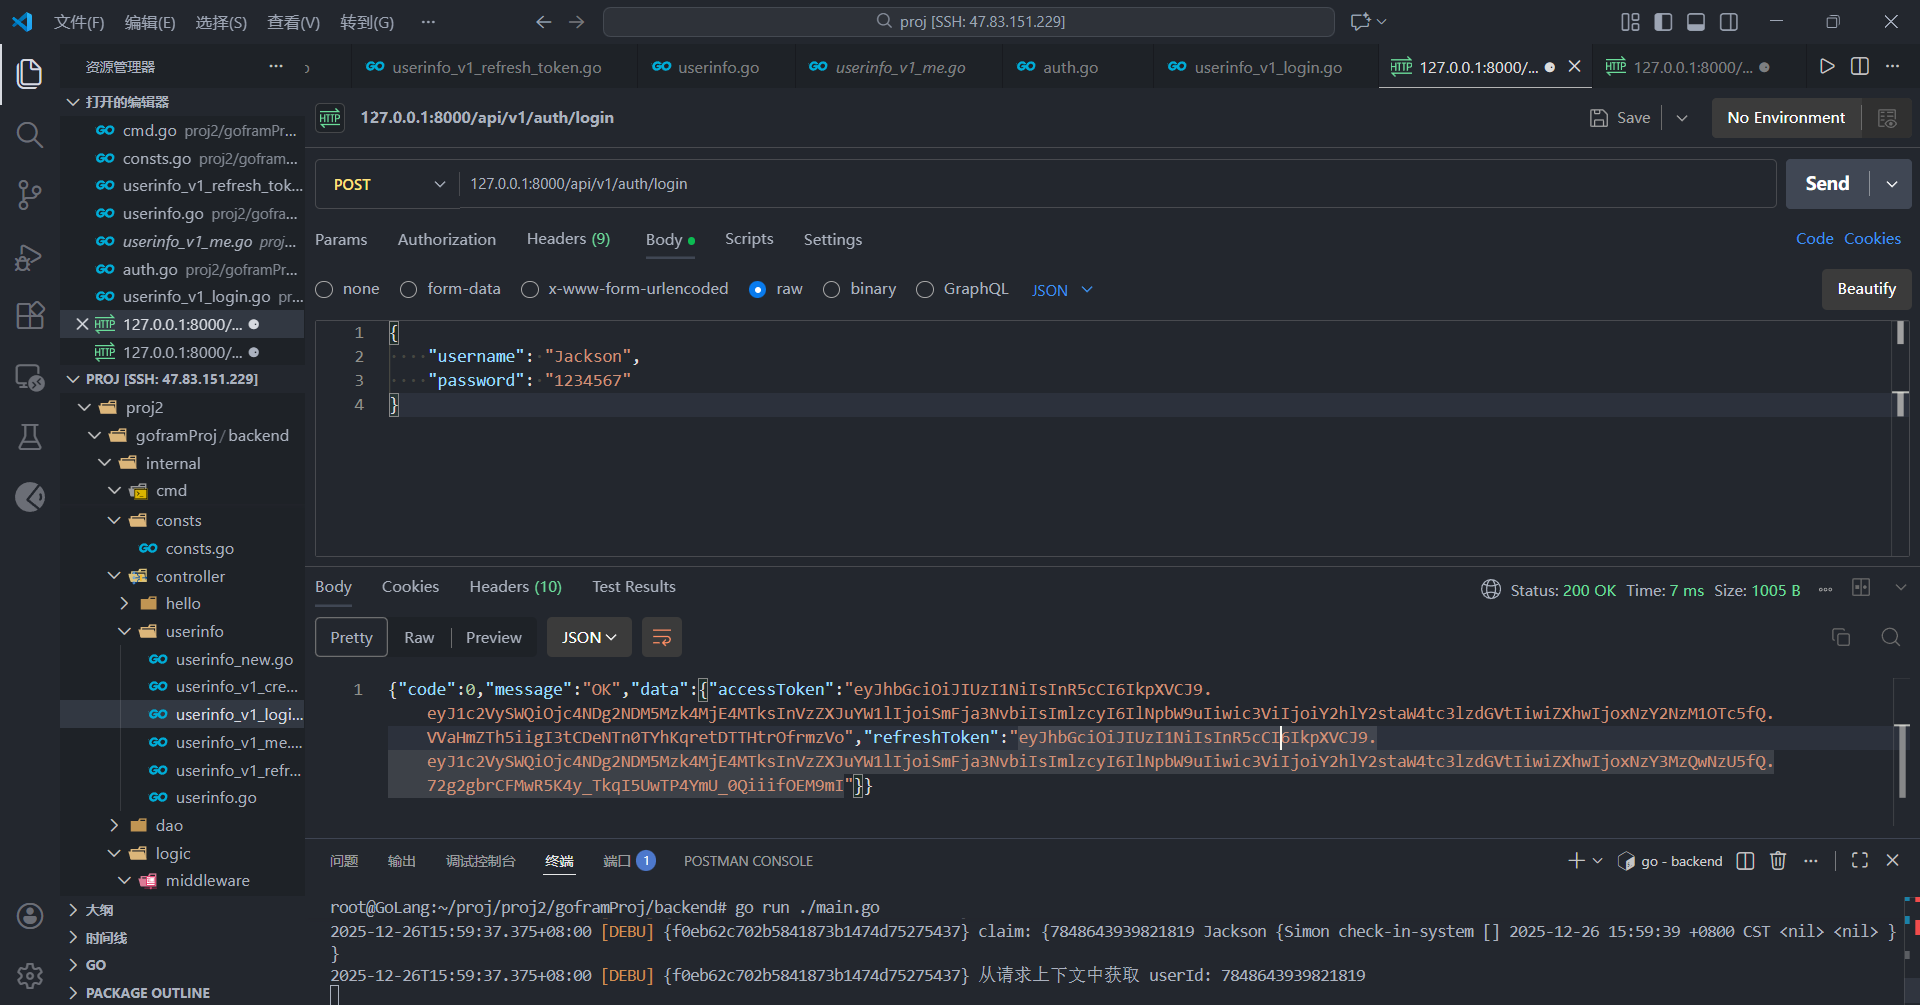Open the Manage gear menu
The image size is (1920, 1005).
coord(30,976)
